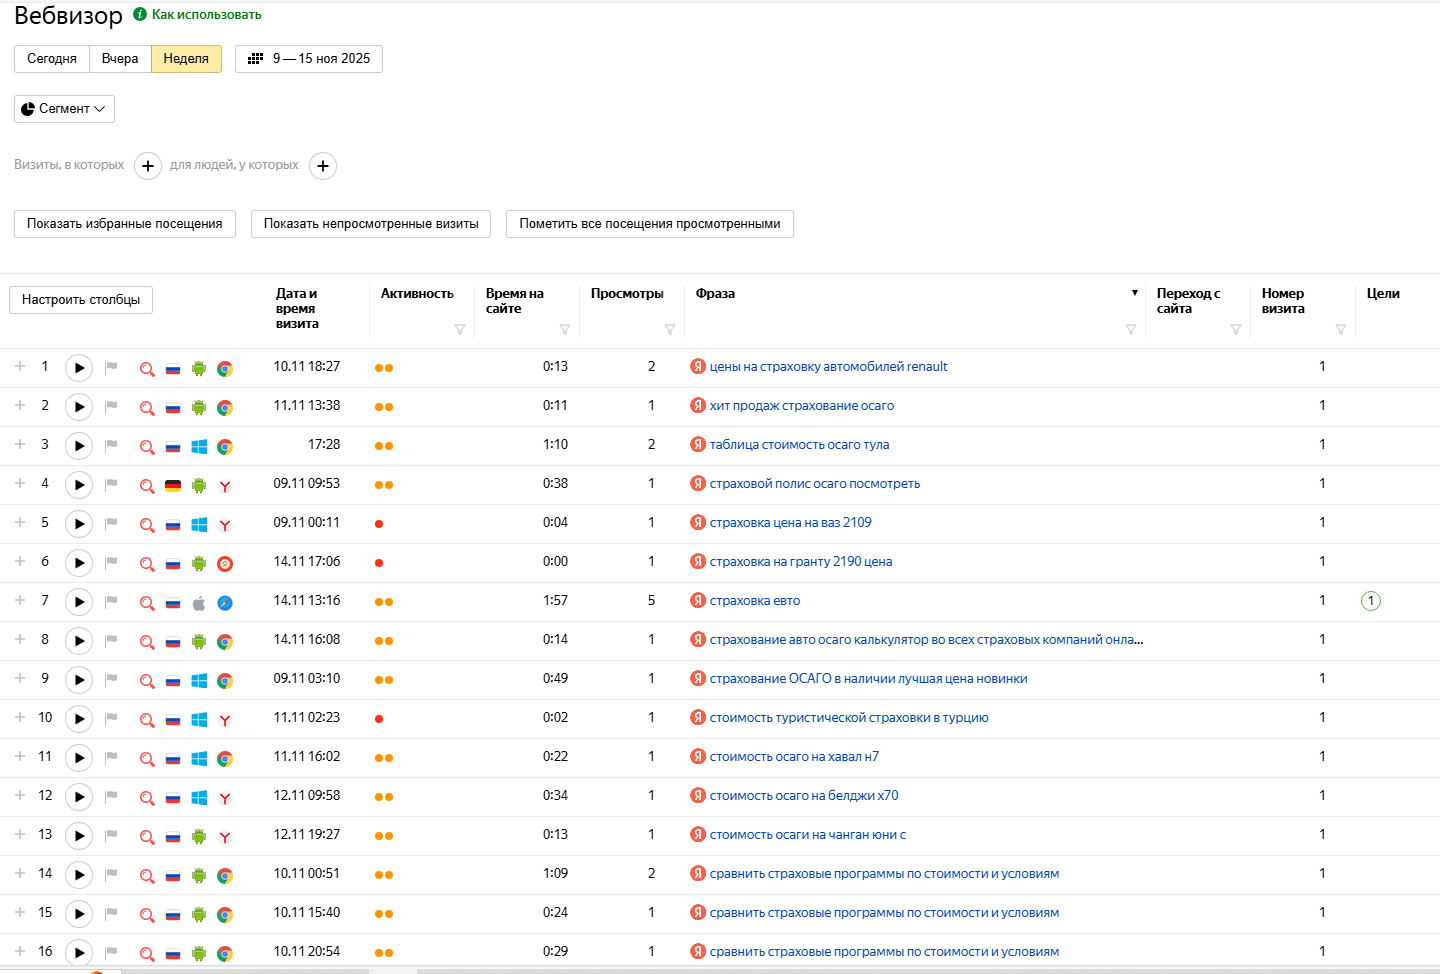Select the Вчера period tab

(120, 59)
